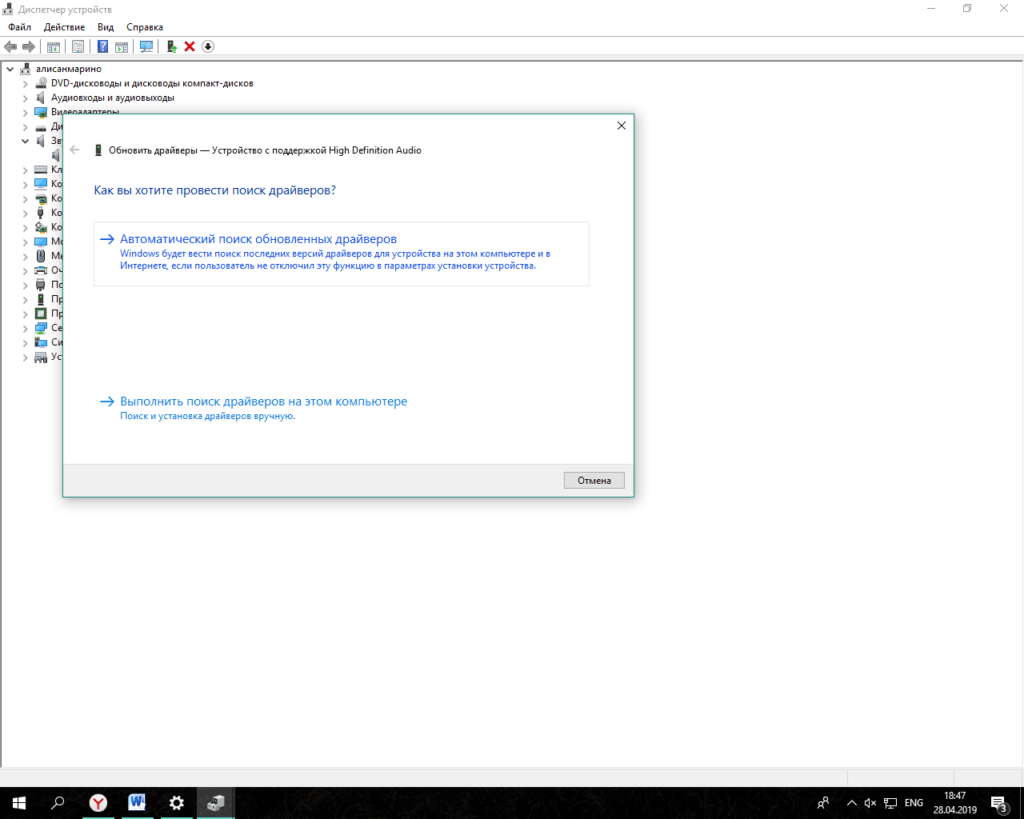
Task: Scan for hardware changes via toolbar icon
Action: pyautogui.click(x=144, y=46)
